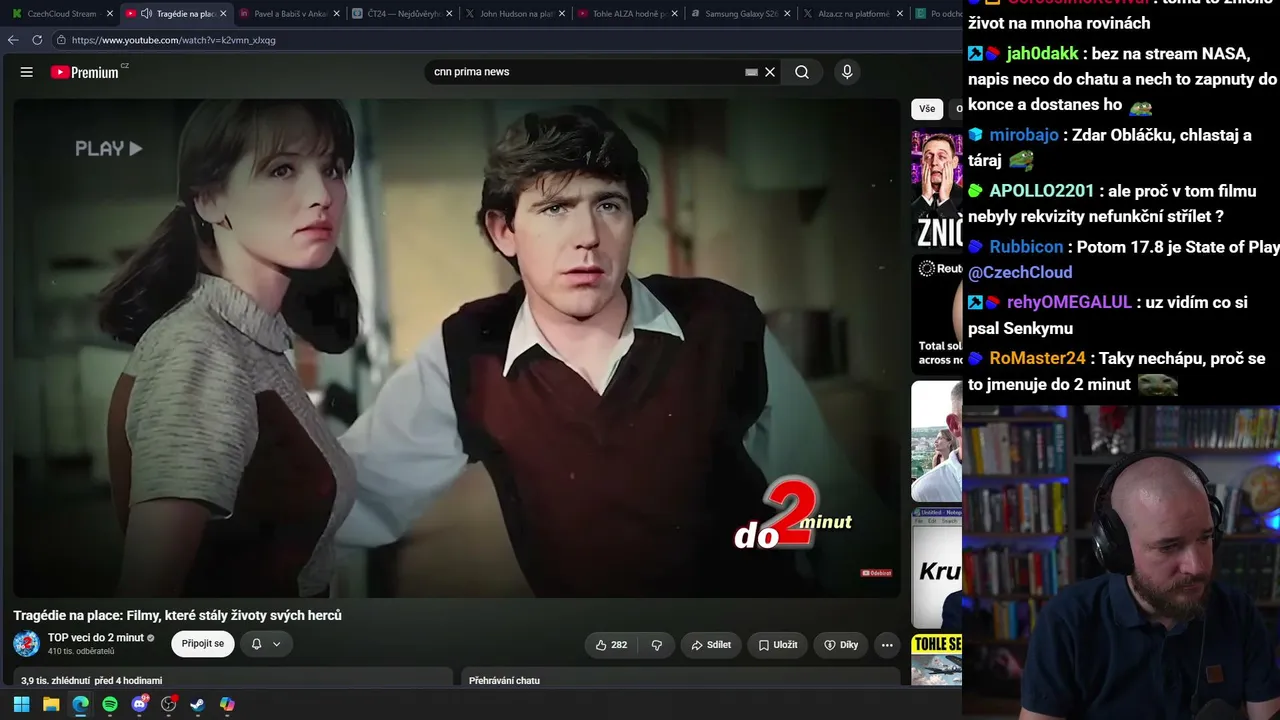View site info icon beside the URL
1280x720 pixels.
[61, 40]
